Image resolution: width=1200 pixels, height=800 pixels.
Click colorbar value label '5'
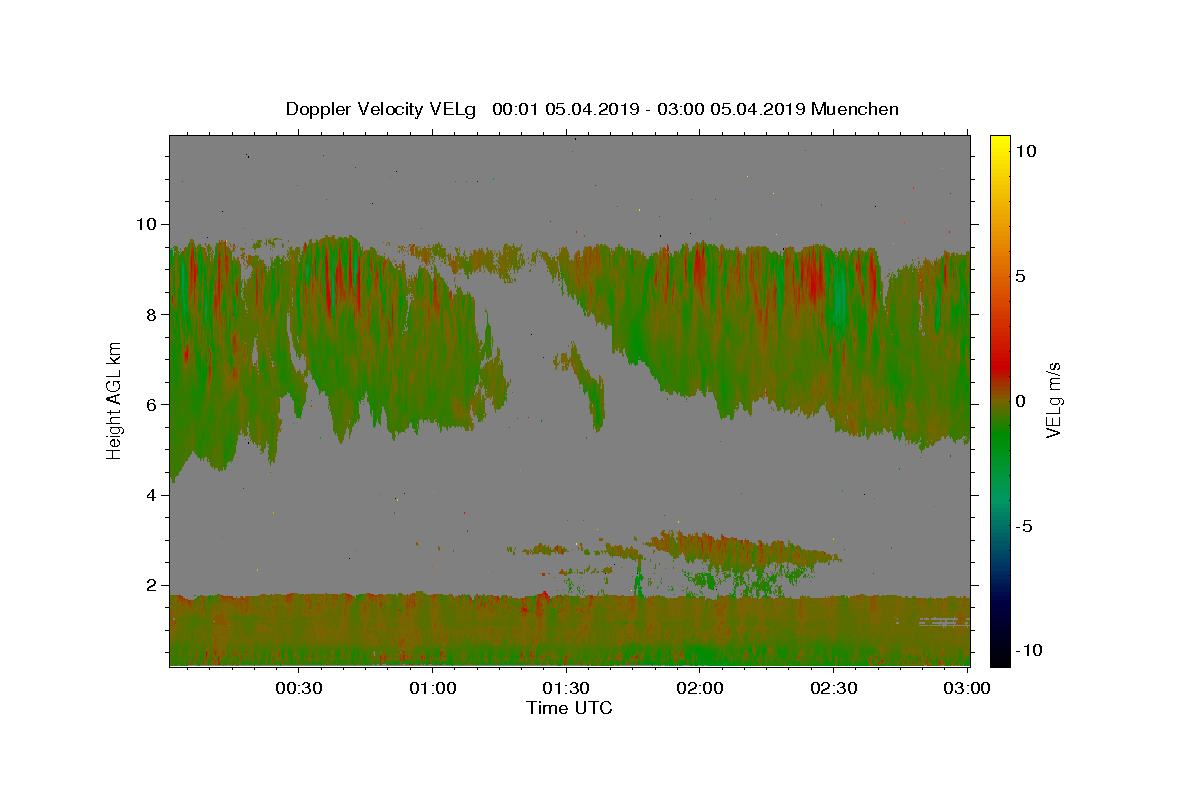[x=1020, y=276]
